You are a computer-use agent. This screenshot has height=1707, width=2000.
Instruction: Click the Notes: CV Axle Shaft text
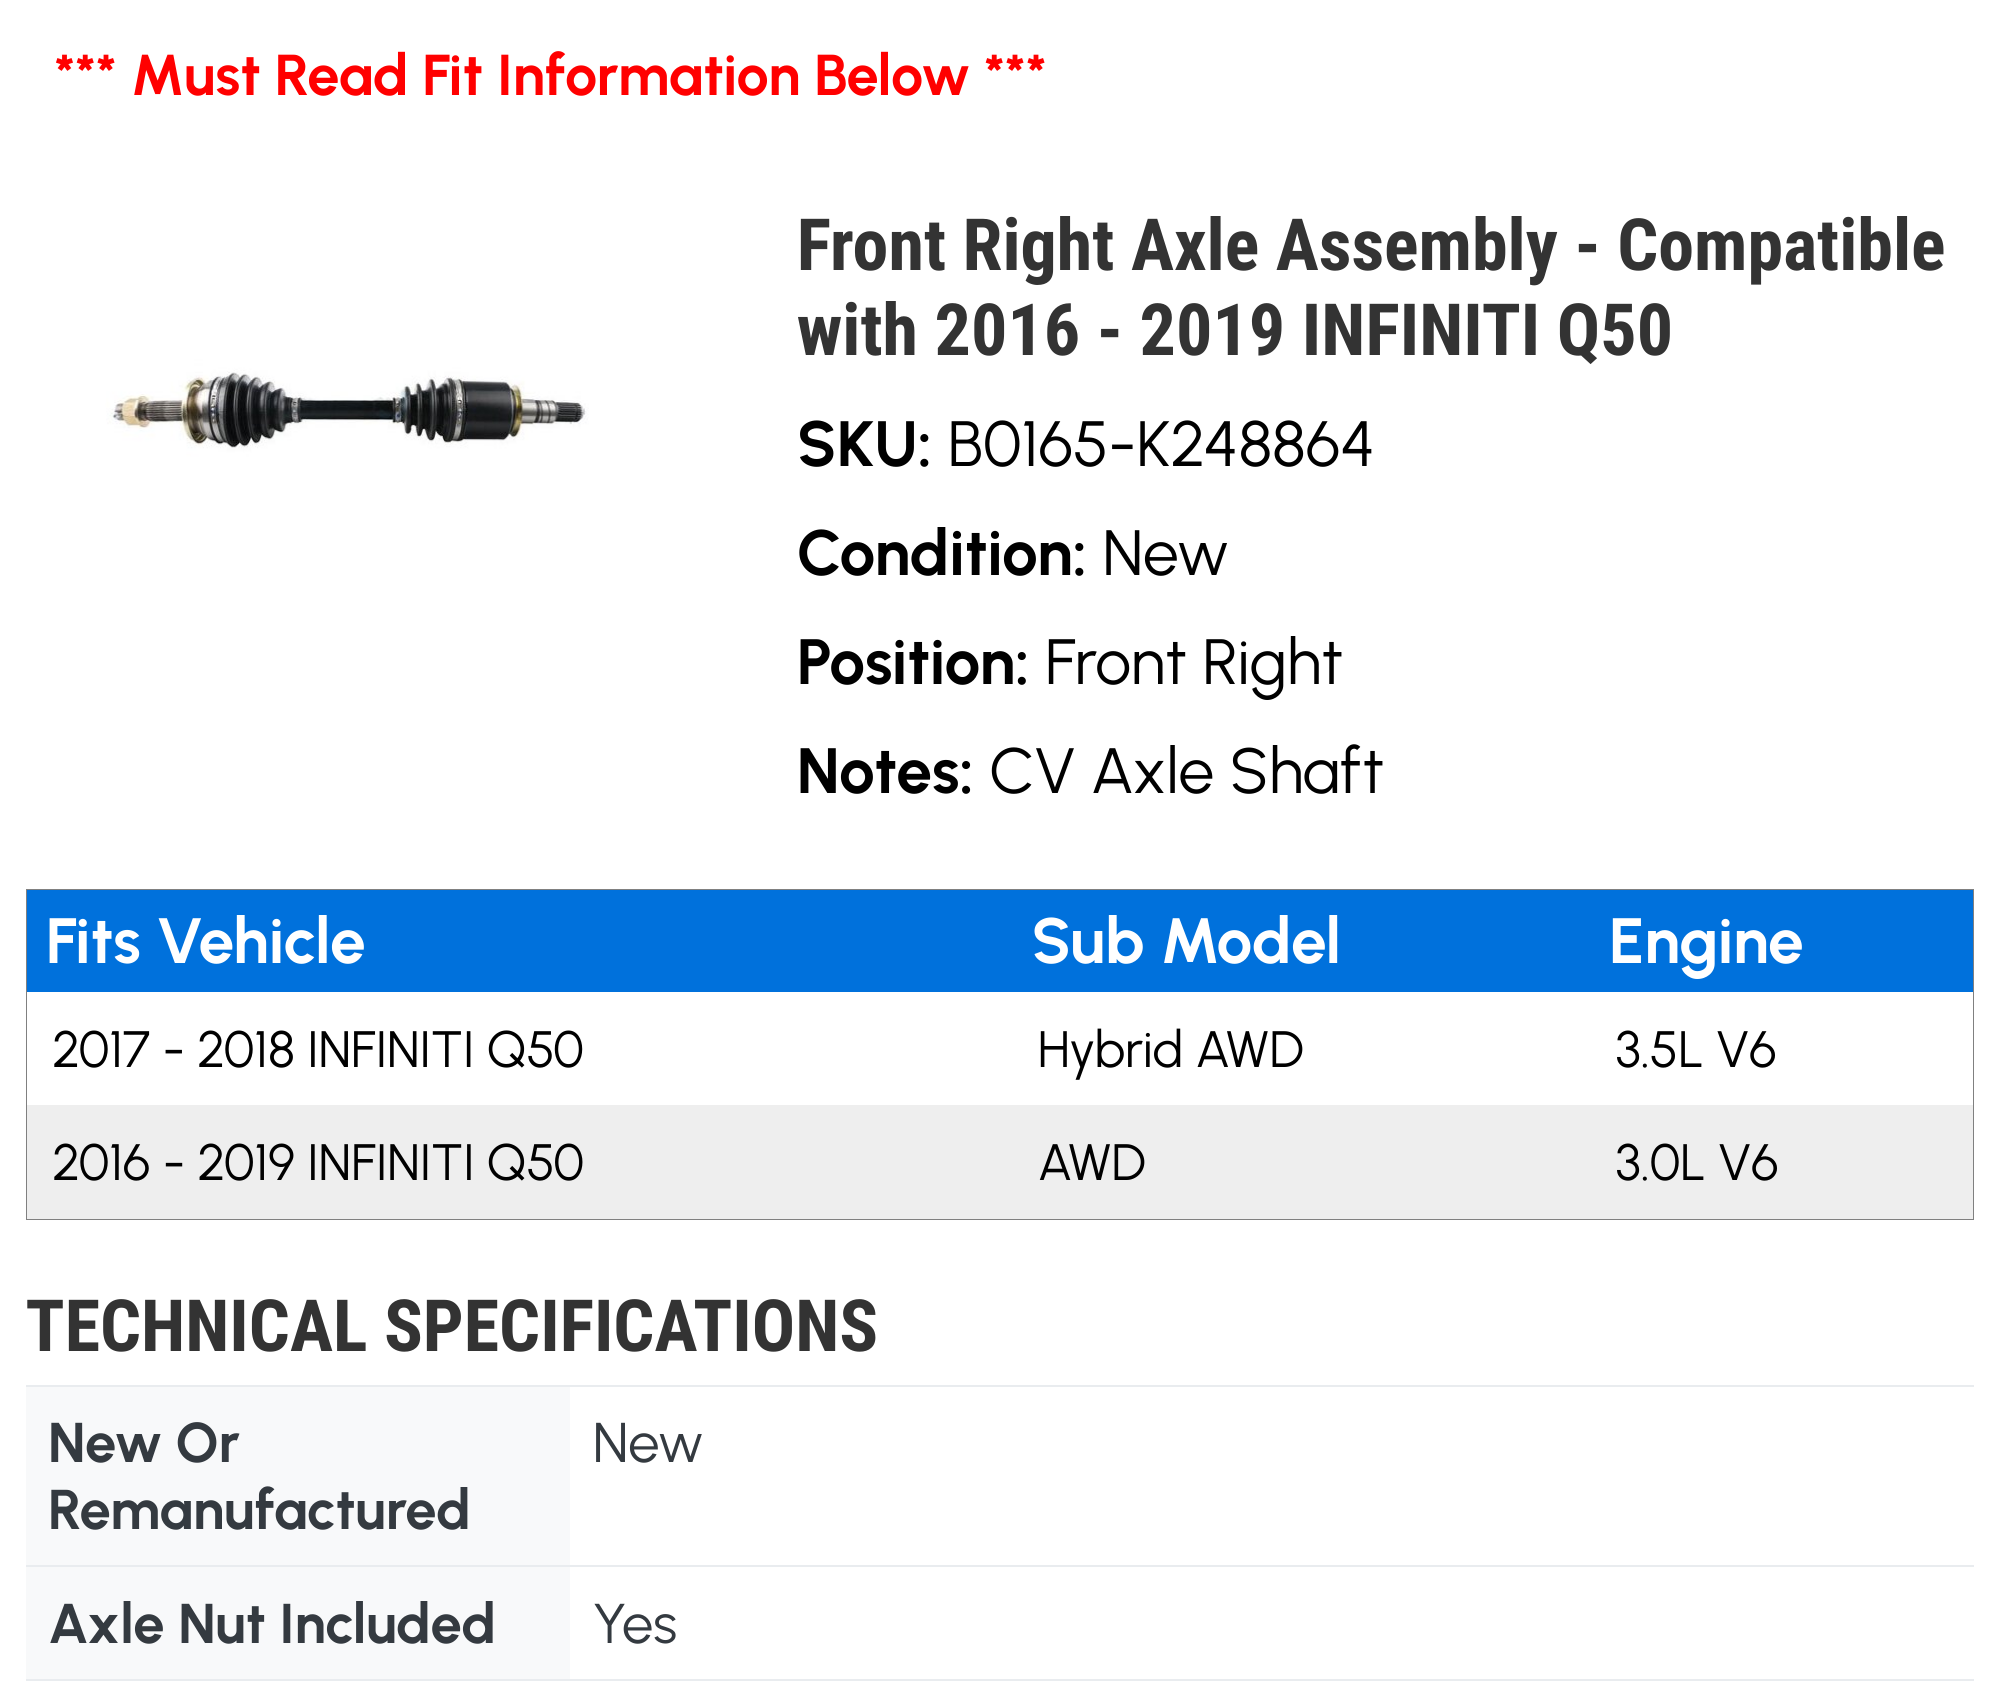(1089, 772)
